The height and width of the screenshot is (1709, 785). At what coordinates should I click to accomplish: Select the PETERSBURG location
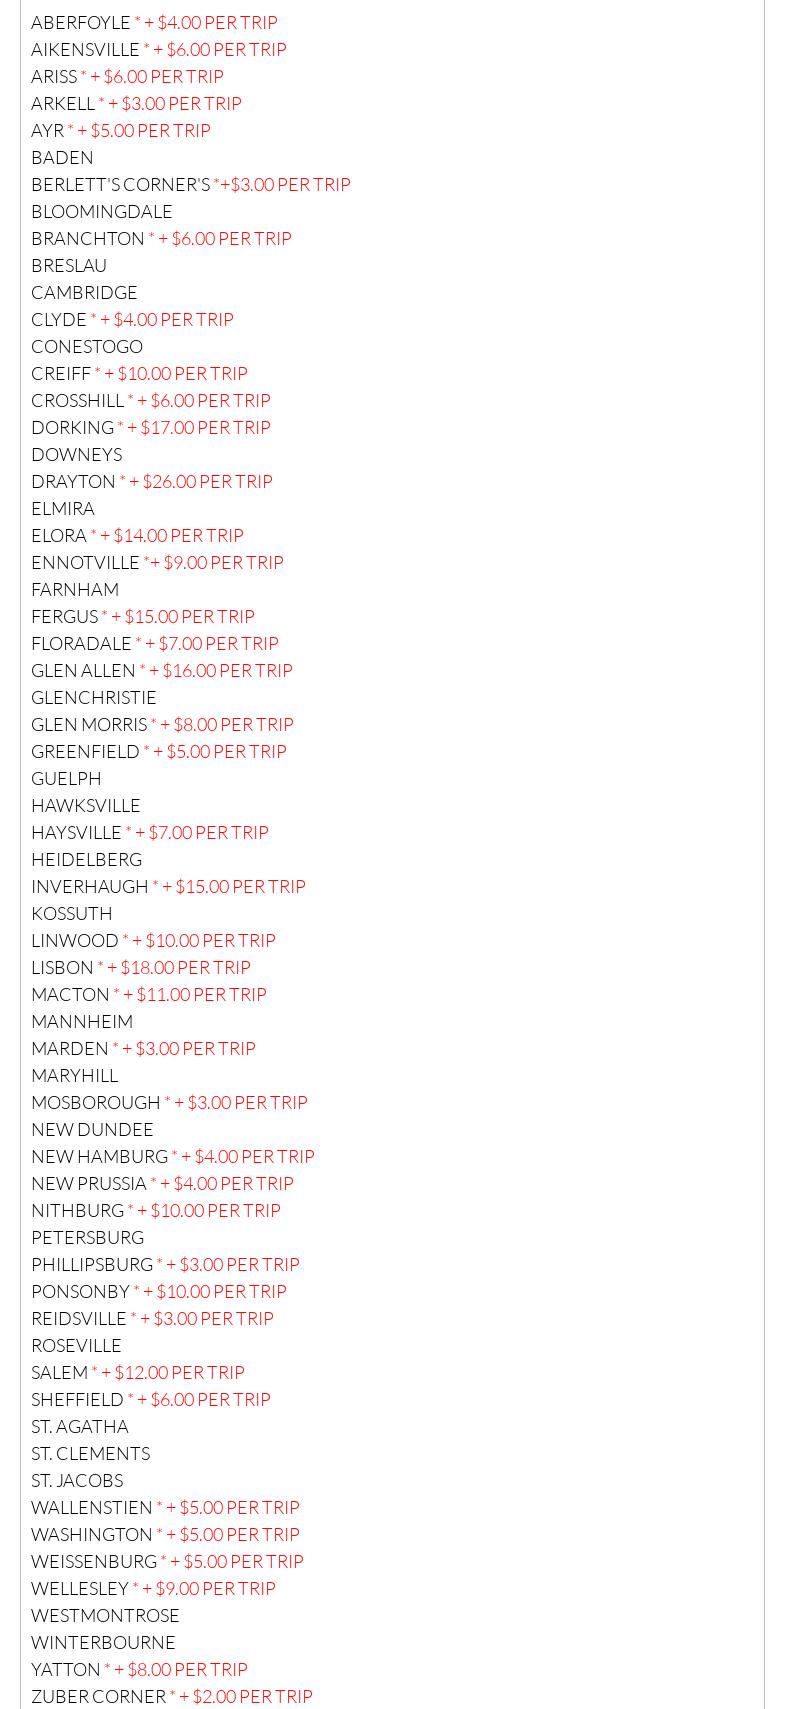point(87,1237)
